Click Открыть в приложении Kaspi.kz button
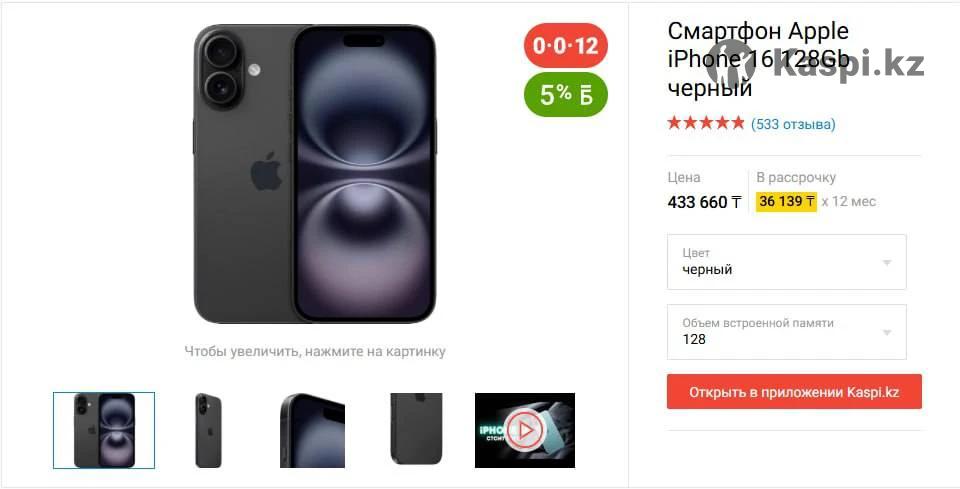Viewport: 960px width, 489px height. click(794, 392)
